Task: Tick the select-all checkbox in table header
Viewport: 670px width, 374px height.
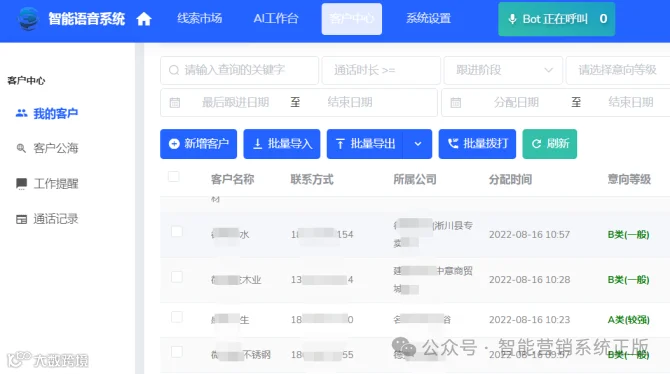Action: tap(173, 177)
